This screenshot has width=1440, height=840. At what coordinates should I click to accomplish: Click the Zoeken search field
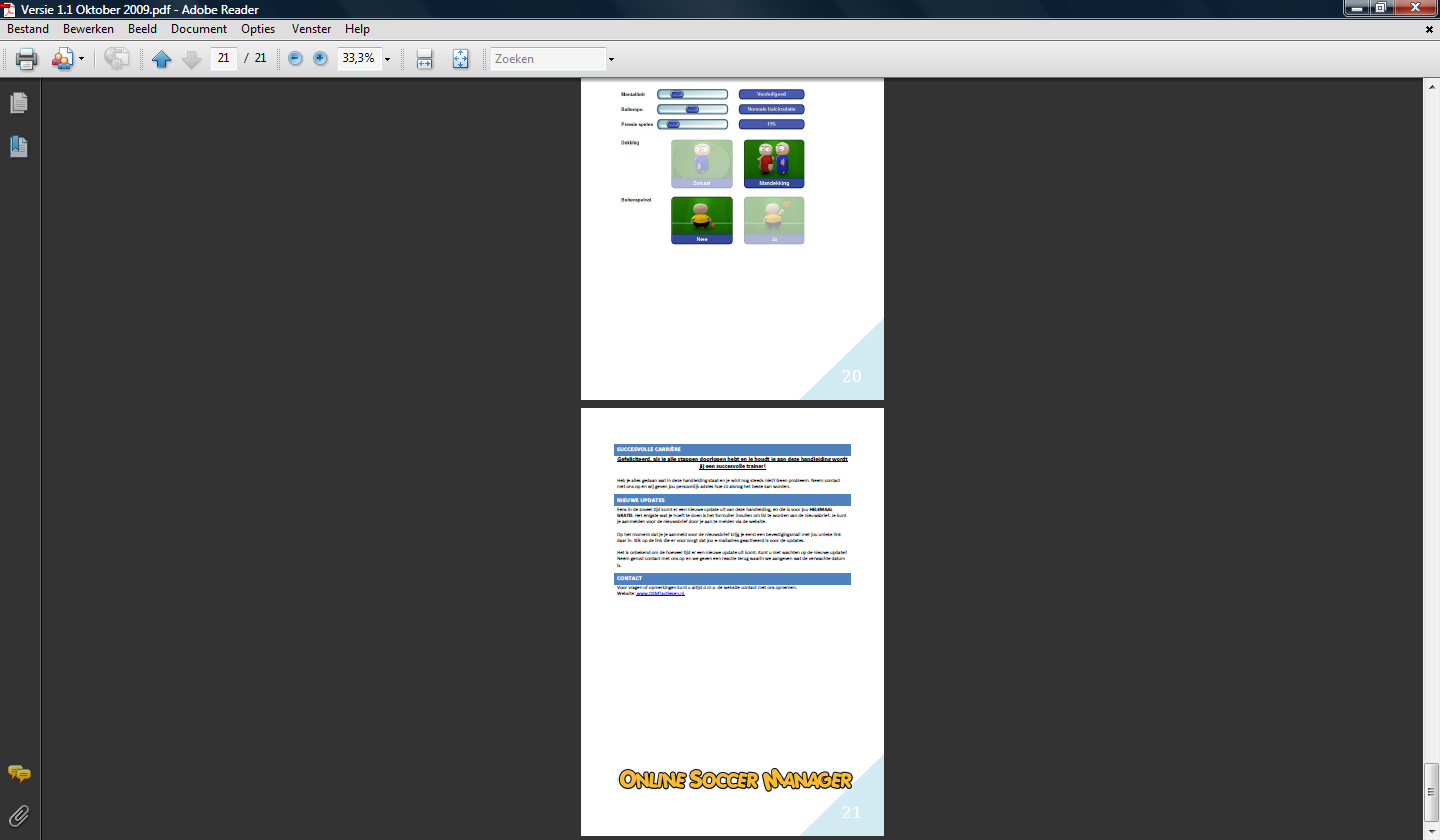[548, 59]
